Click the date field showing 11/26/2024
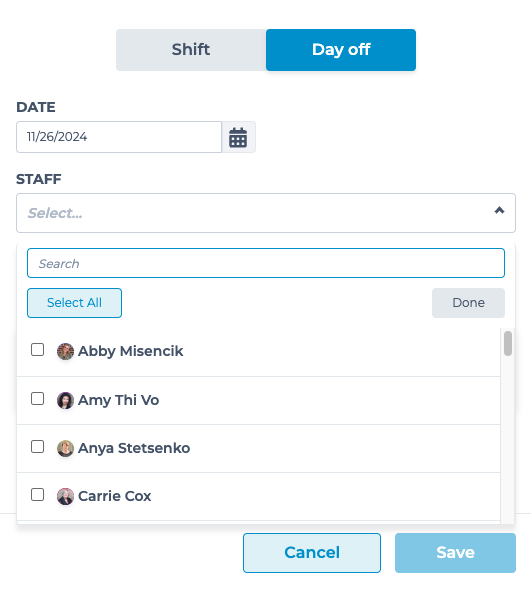531x602 pixels. [119, 137]
